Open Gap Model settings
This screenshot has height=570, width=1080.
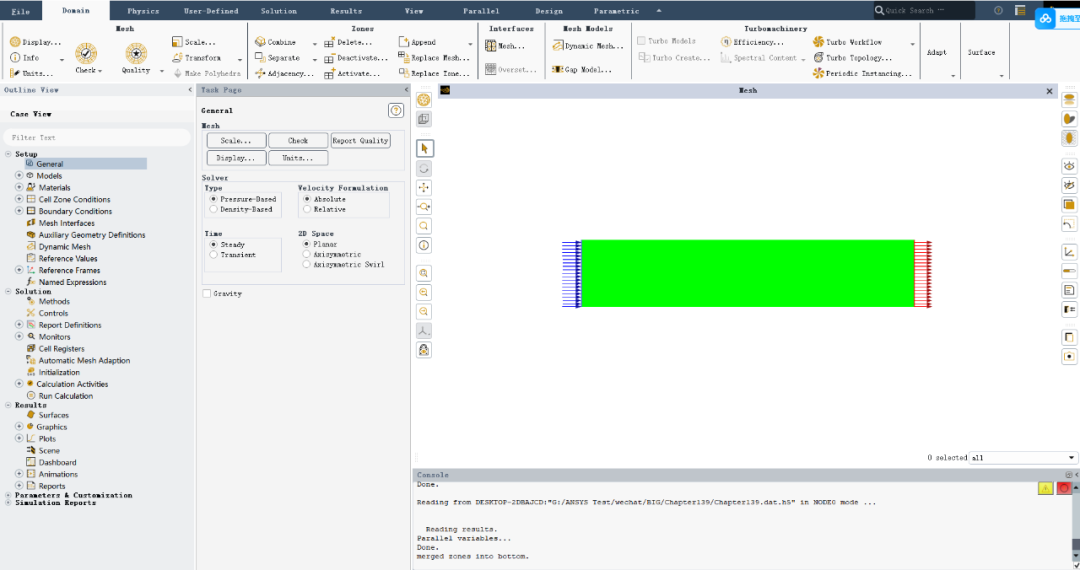(x=582, y=70)
